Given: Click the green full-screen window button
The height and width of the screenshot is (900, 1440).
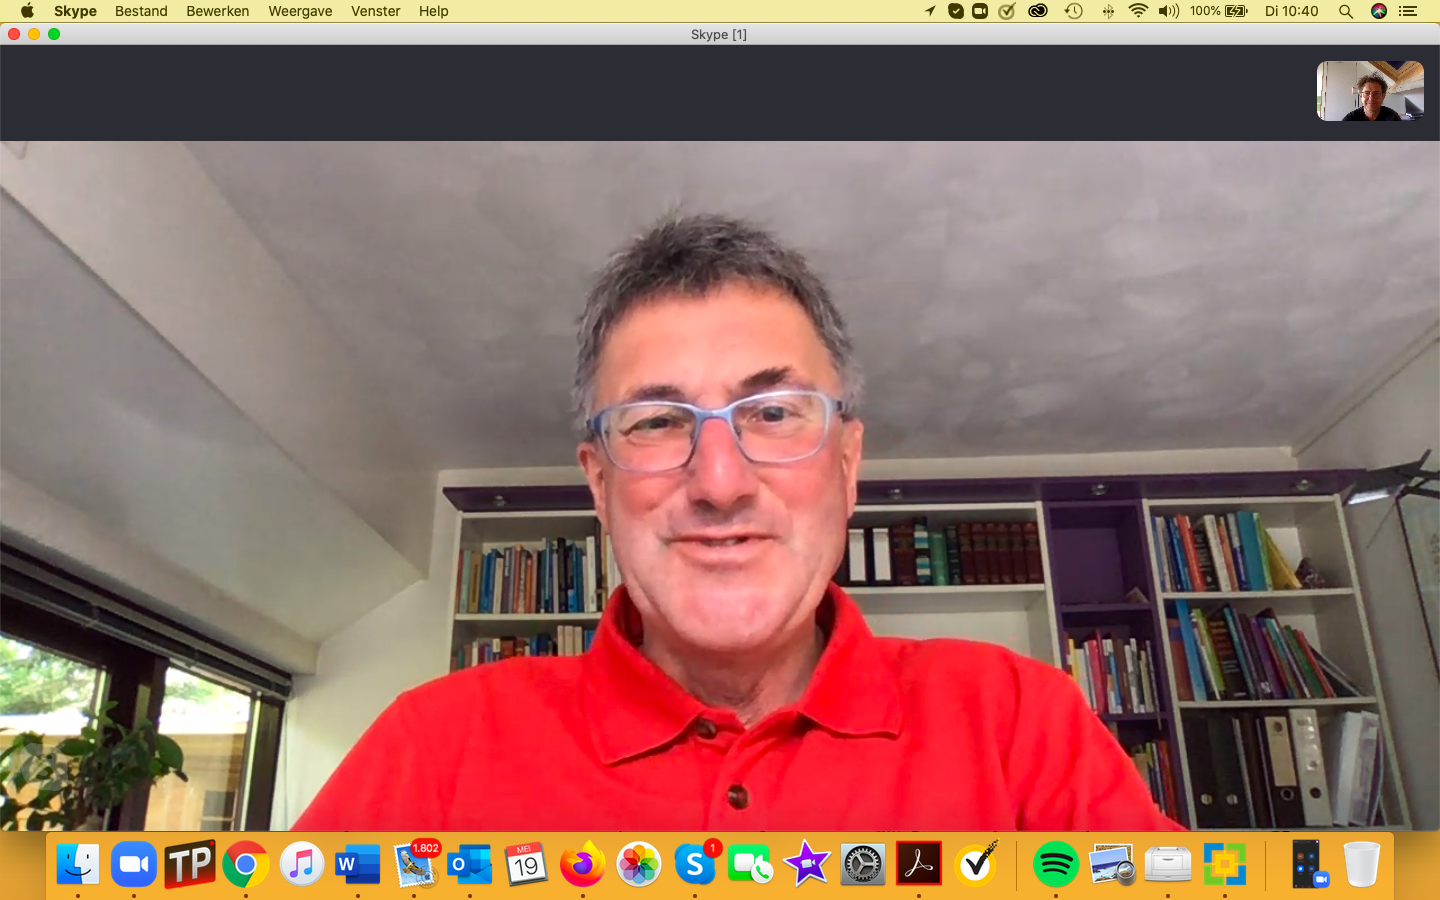Looking at the screenshot, I should pyautogui.click(x=54, y=34).
